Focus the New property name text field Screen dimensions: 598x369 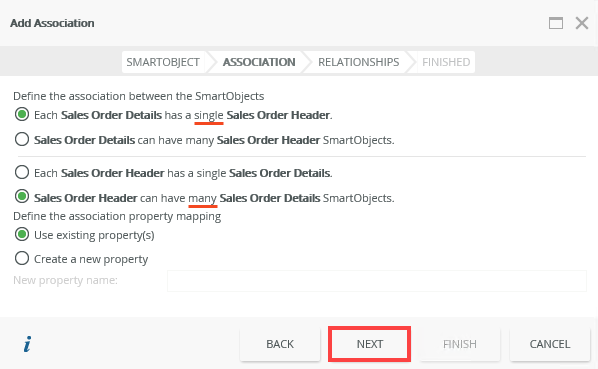tap(376, 281)
